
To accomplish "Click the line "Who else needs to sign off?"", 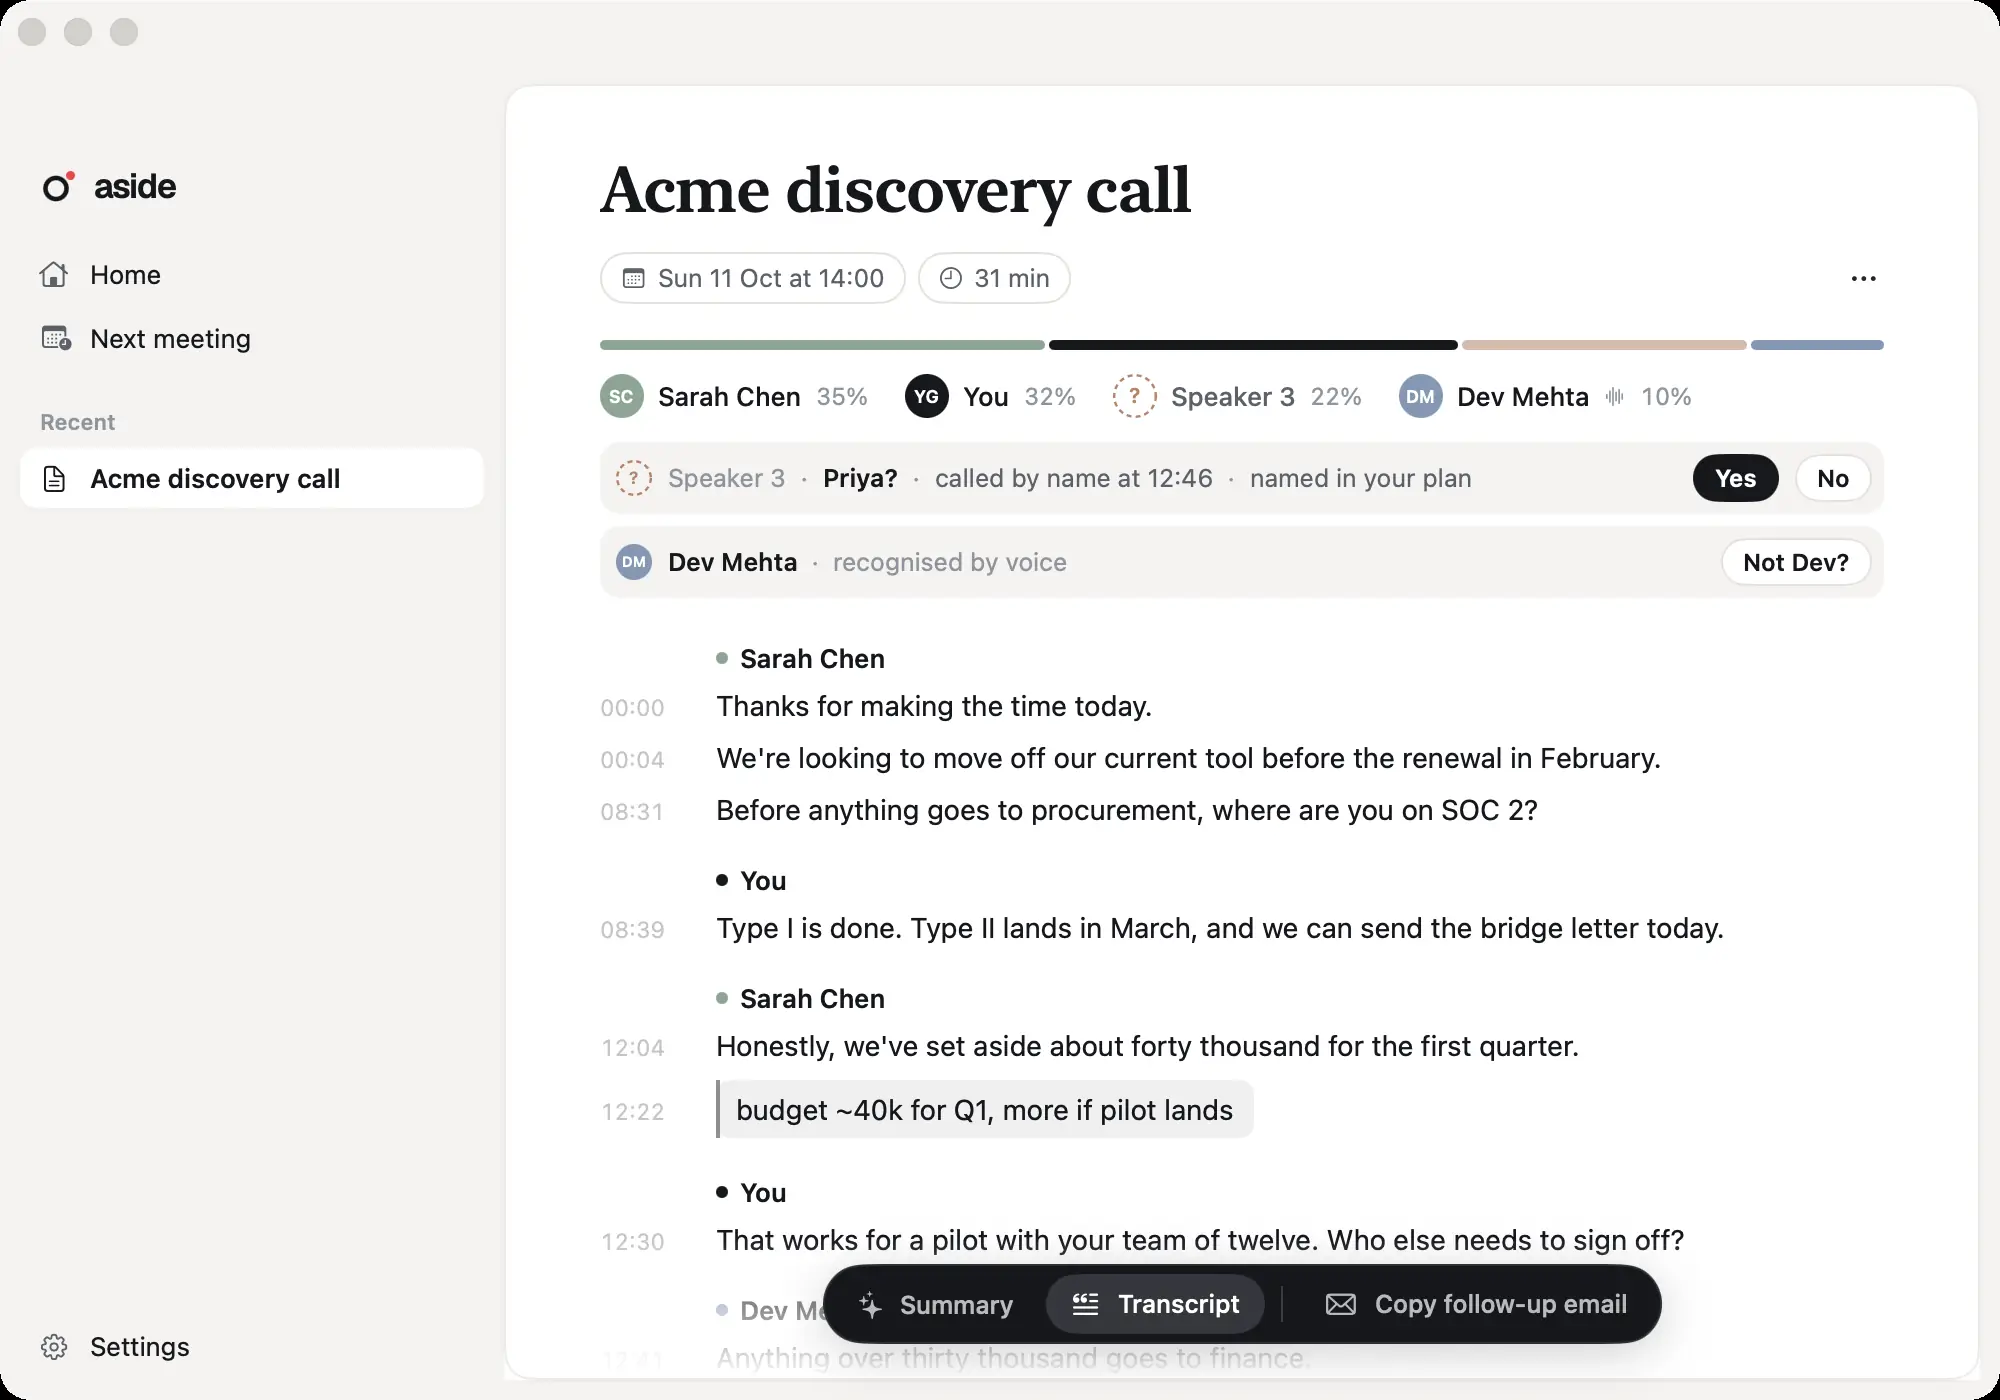I will click(x=1506, y=1240).
